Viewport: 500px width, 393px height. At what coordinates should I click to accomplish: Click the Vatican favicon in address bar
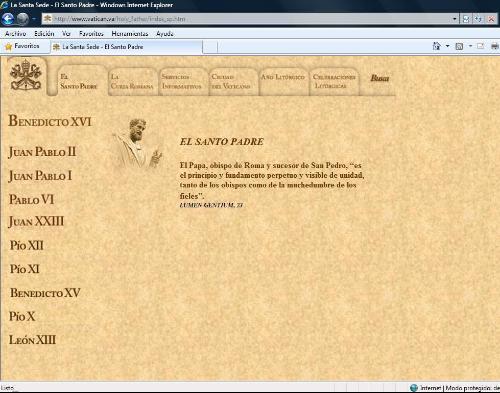(48, 19)
